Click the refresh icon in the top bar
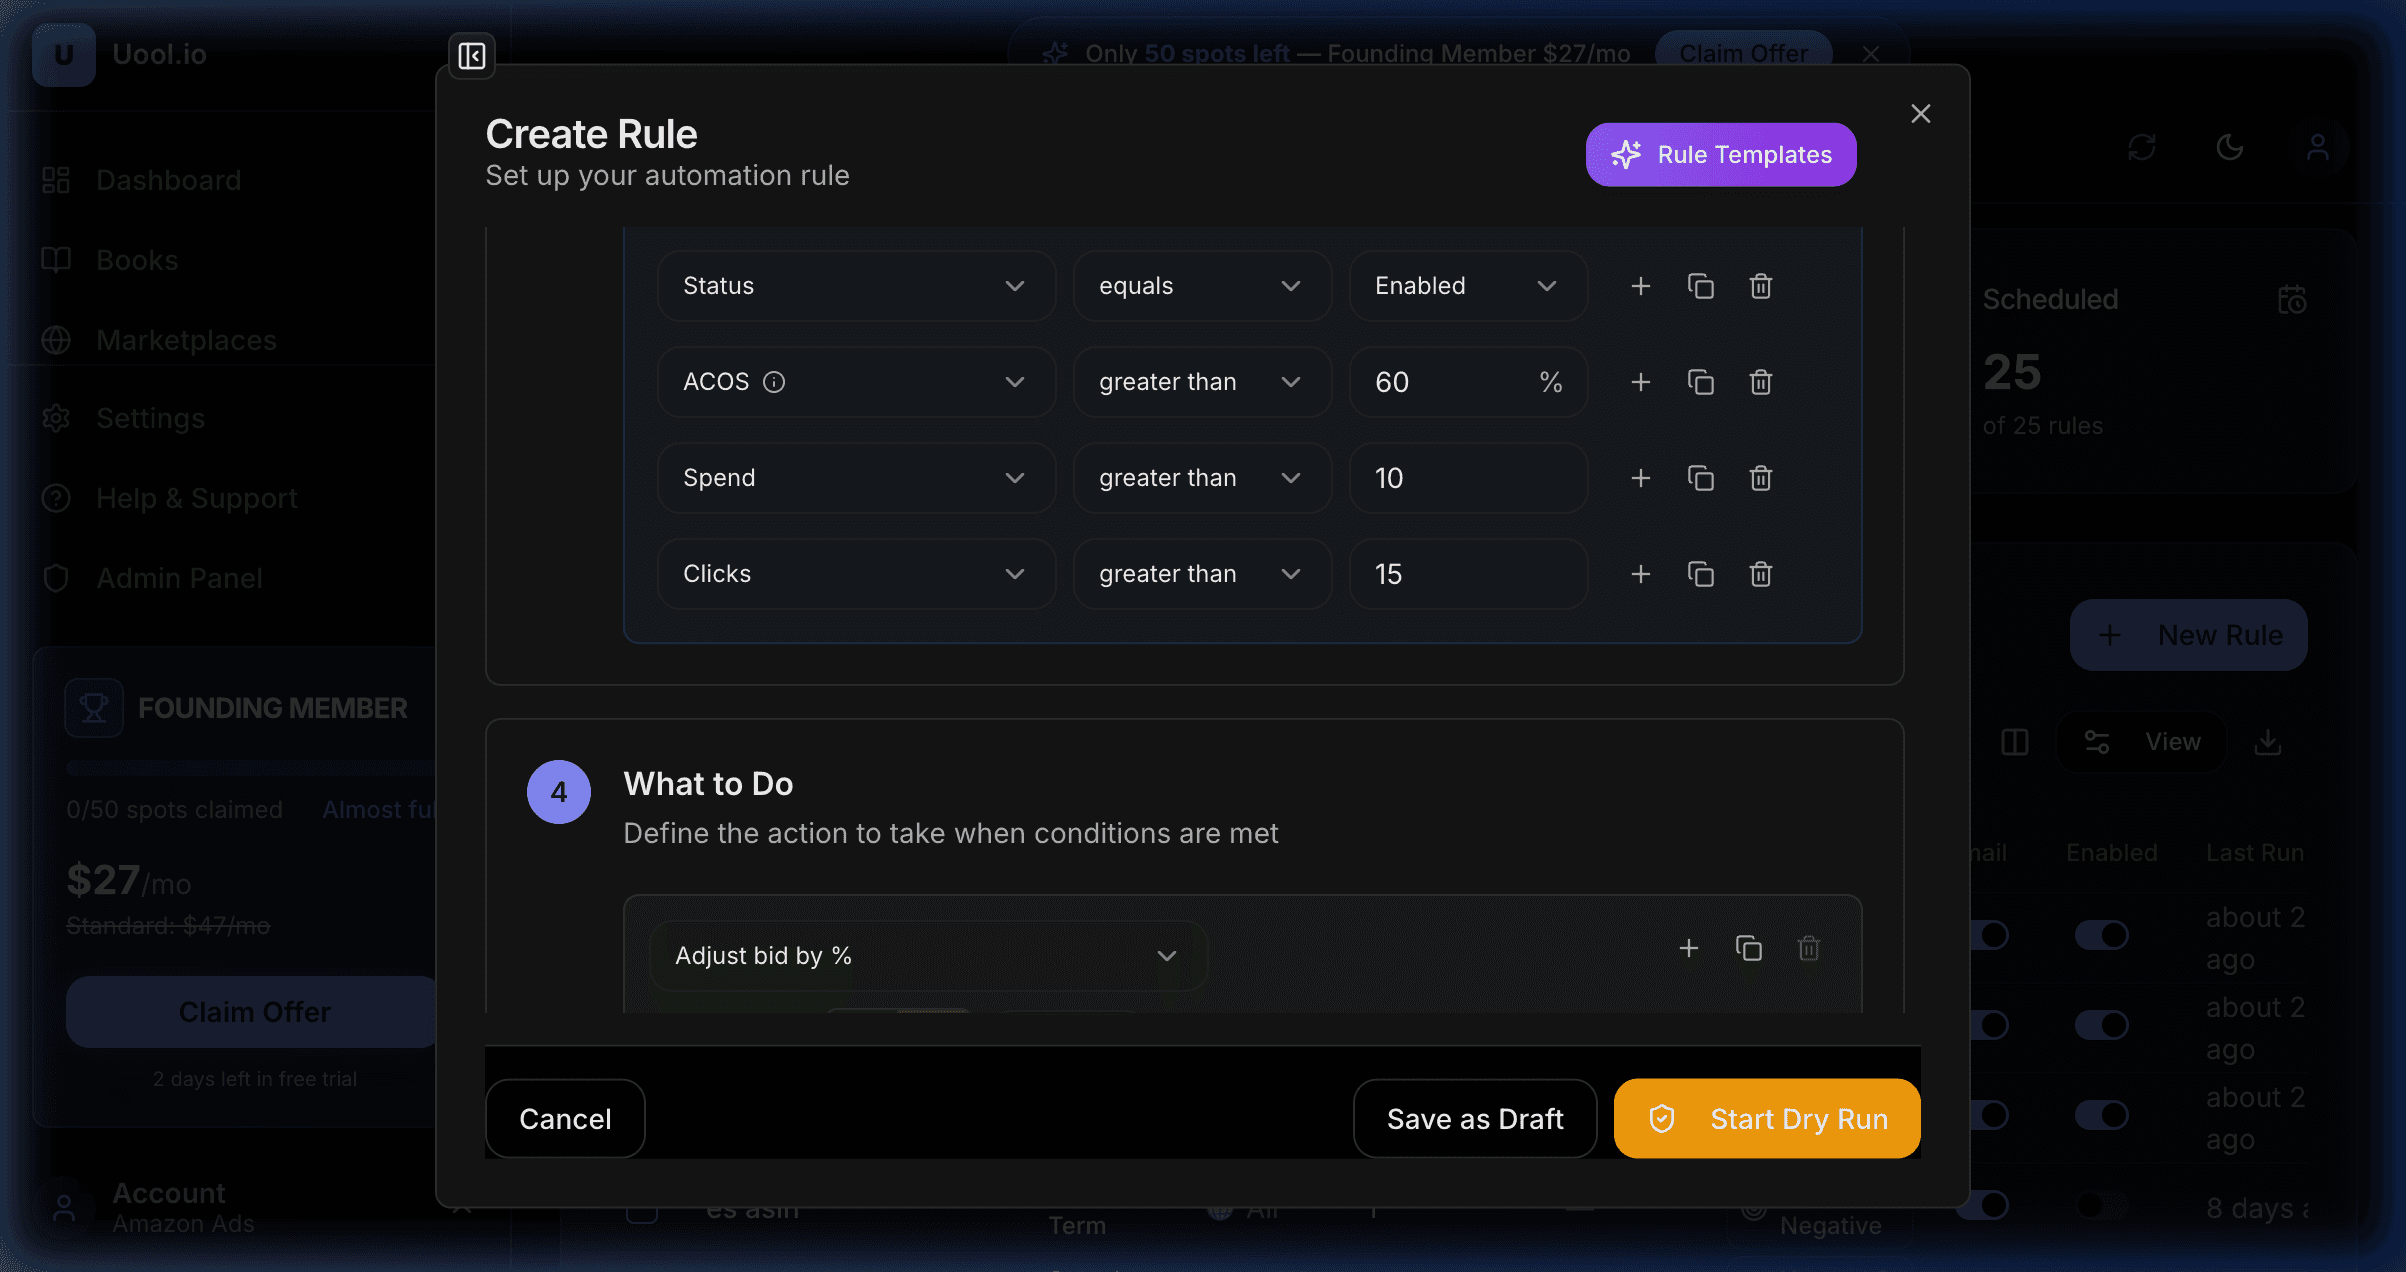 [x=2141, y=147]
